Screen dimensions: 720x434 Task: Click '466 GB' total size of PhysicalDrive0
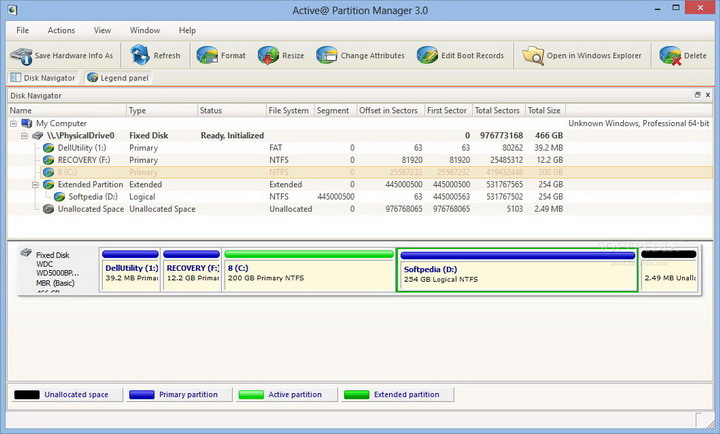coord(549,136)
